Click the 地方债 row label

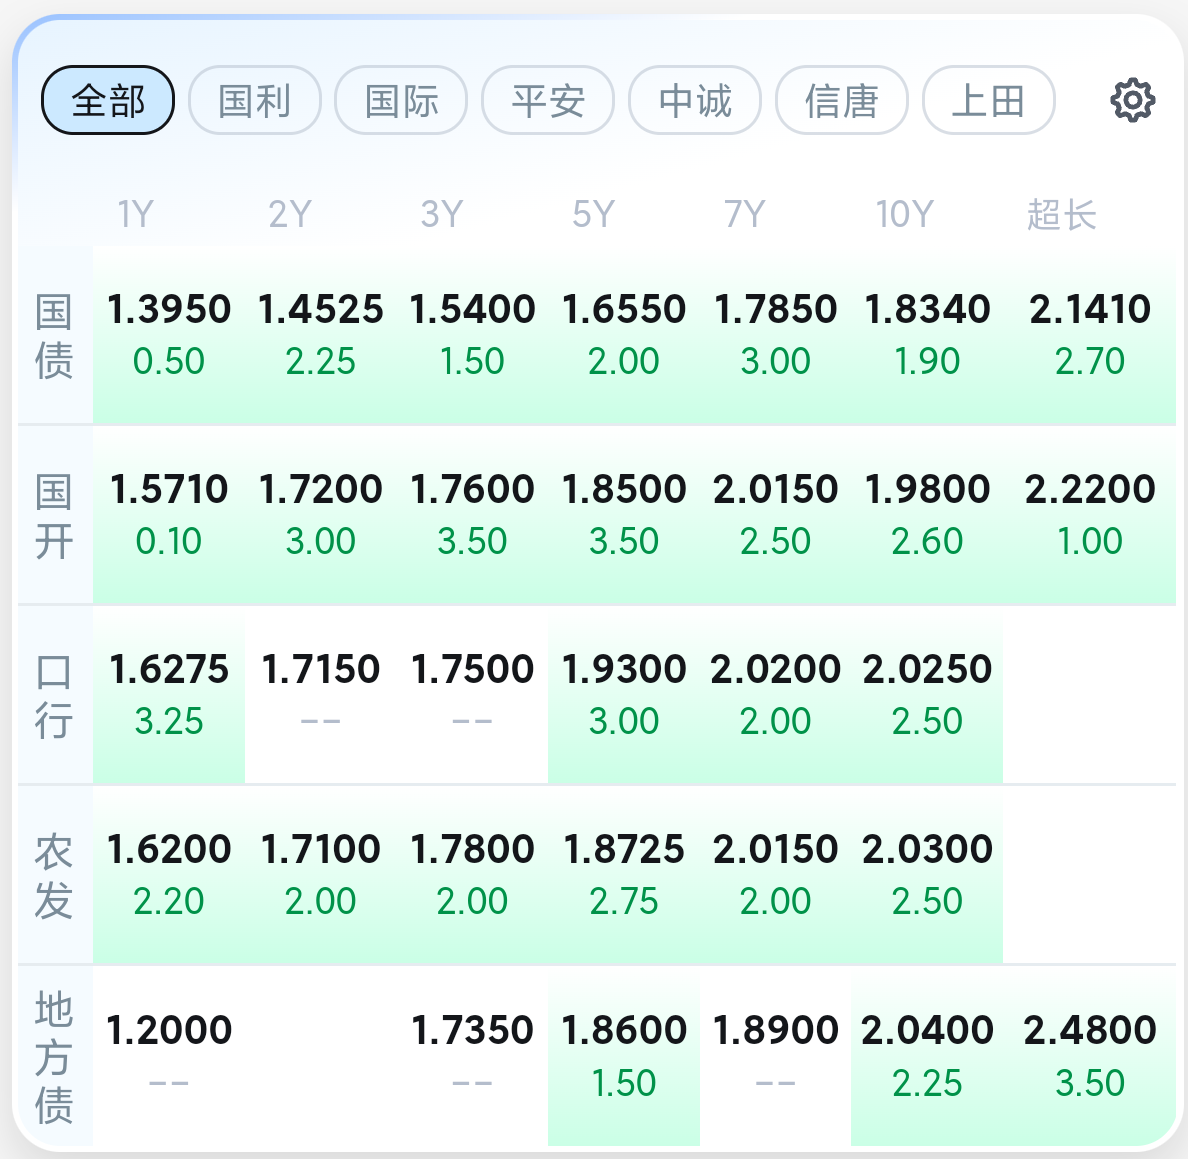(x=54, y=1057)
